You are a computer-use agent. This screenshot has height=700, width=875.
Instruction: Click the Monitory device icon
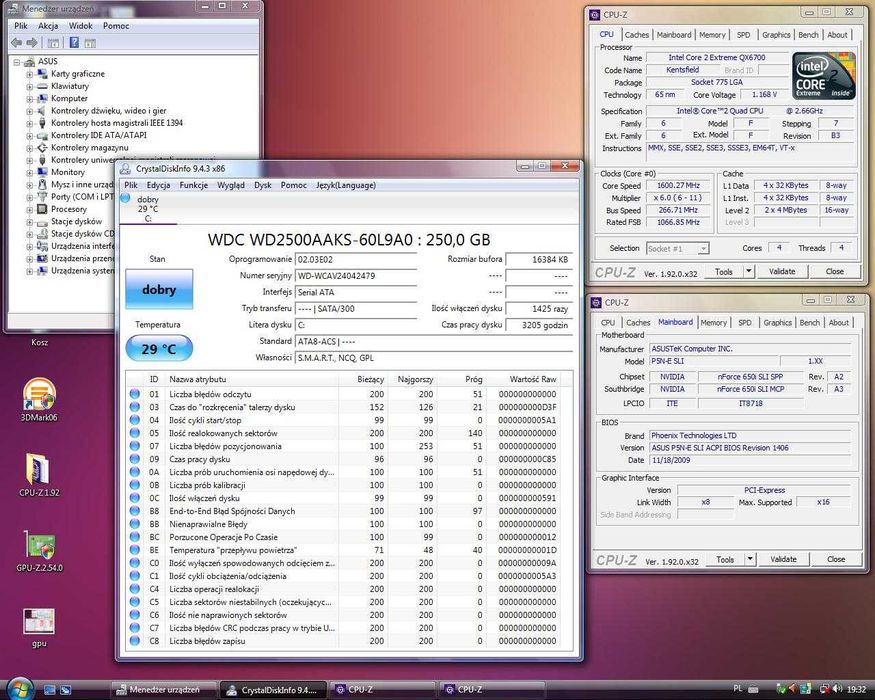(42, 172)
